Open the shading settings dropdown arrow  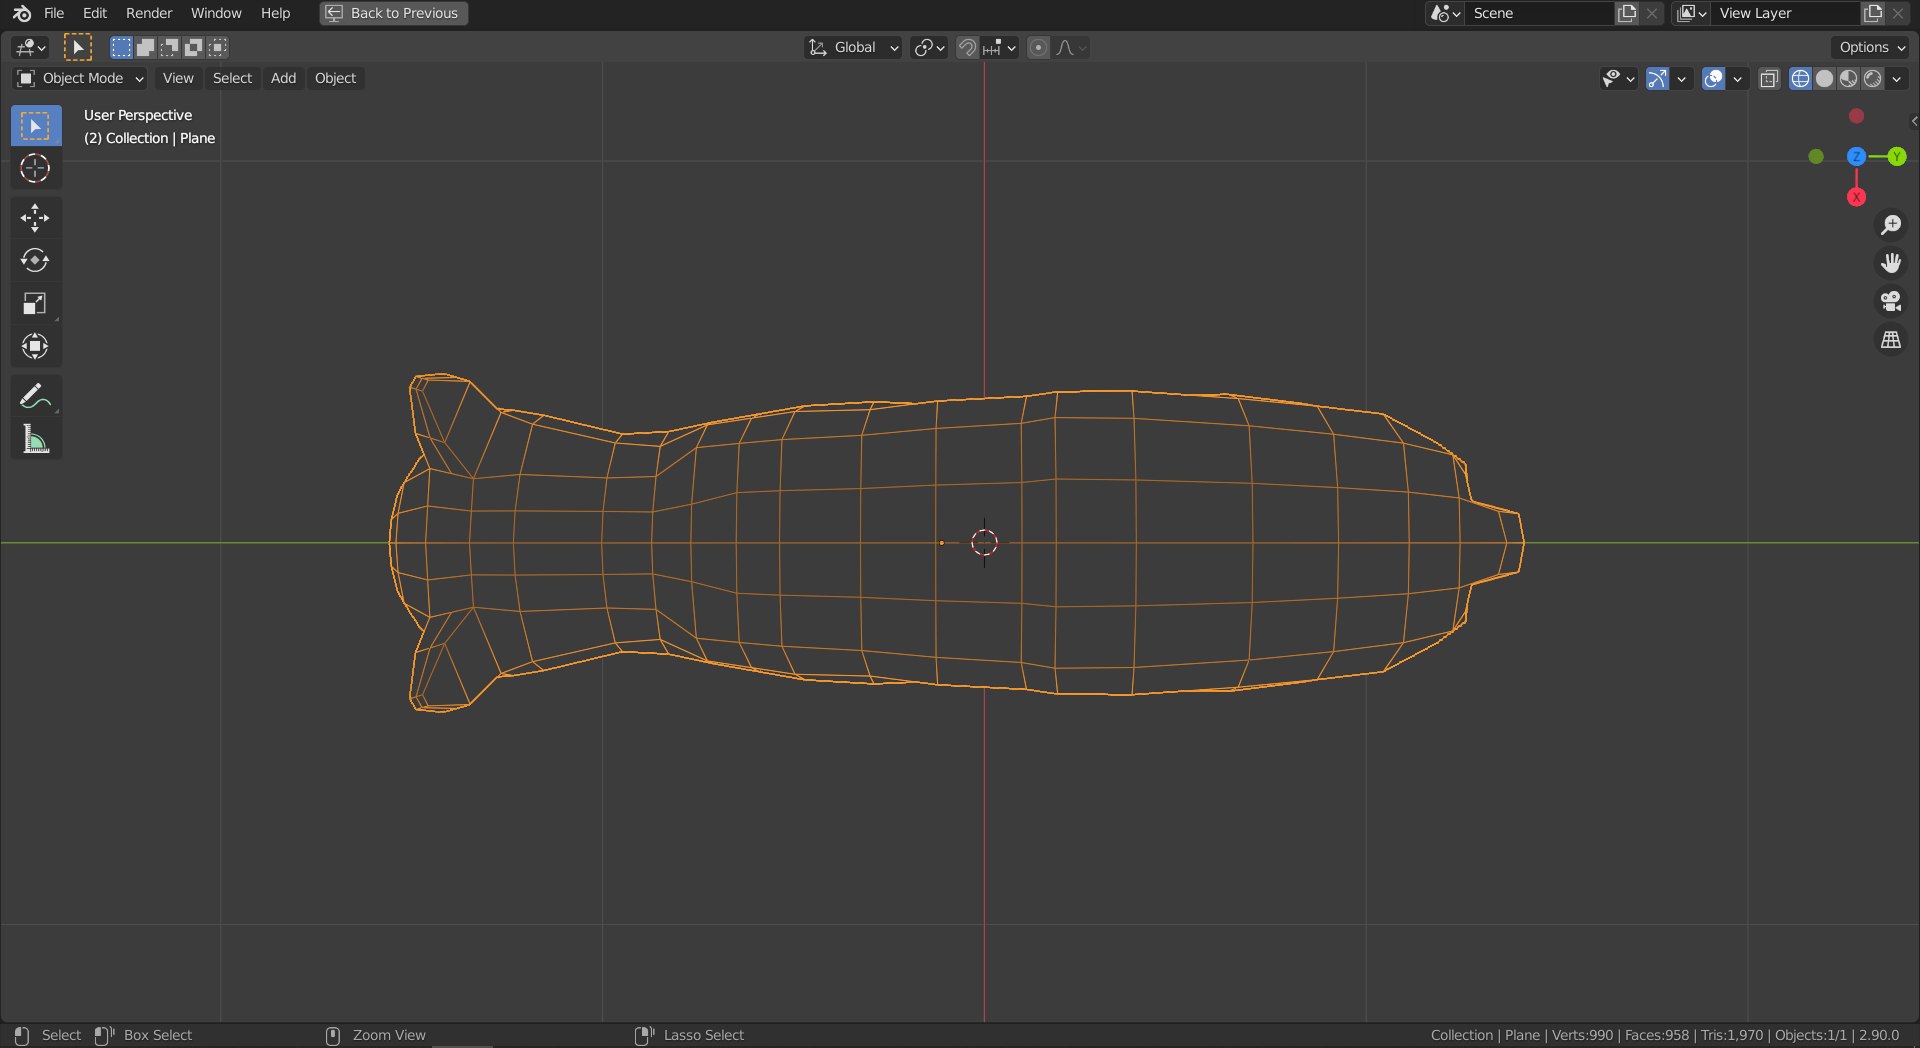1897,78
